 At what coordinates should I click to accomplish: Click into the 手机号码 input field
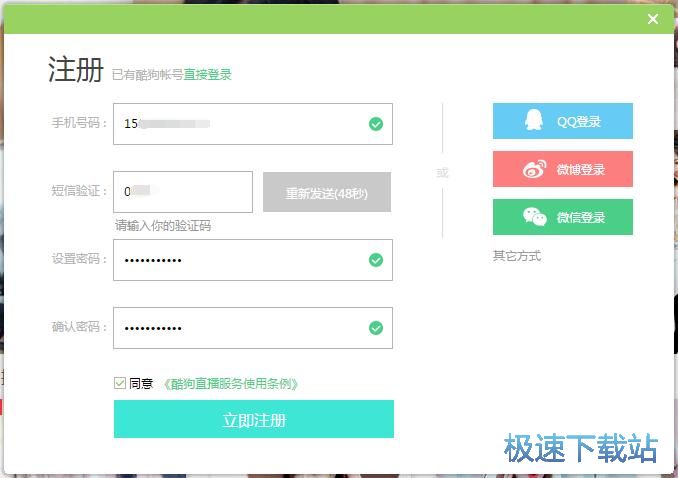pos(253,124)
